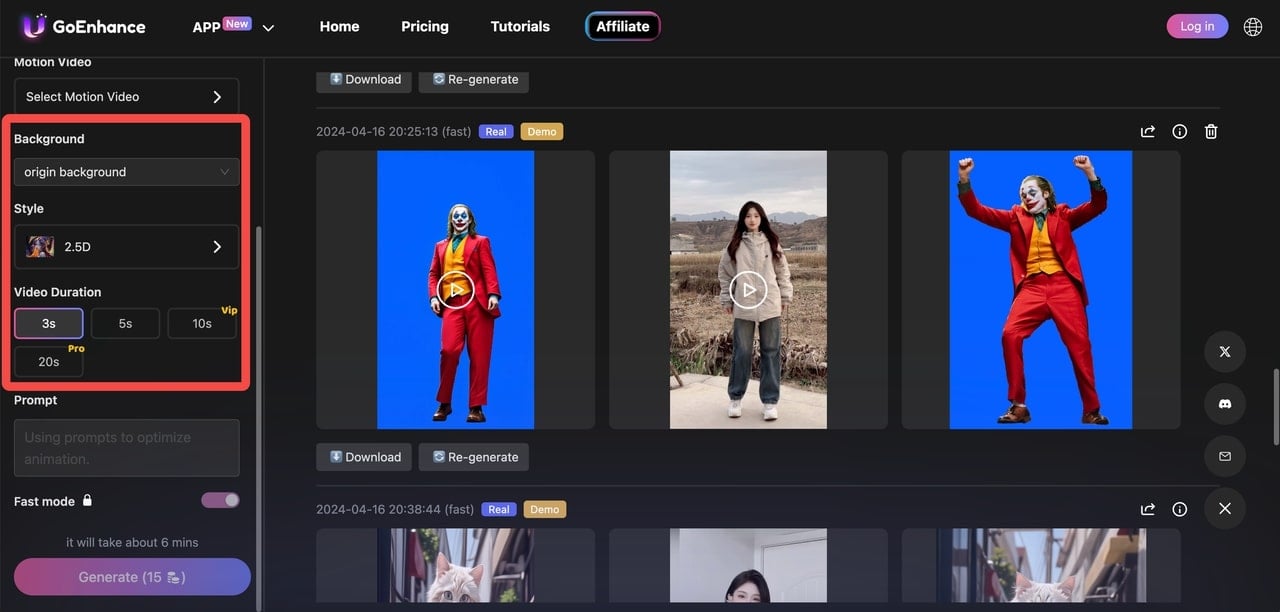Screen dimensions: 1280x612
Task: Delete the 20:25:13 generation
Action: [1211, 131]
